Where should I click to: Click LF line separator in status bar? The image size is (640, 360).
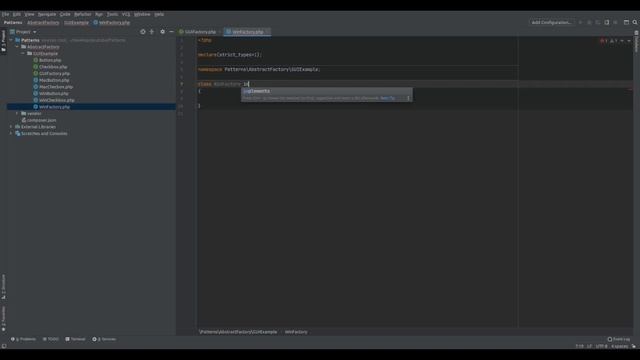pyautogui.click(x=589, y=347)
